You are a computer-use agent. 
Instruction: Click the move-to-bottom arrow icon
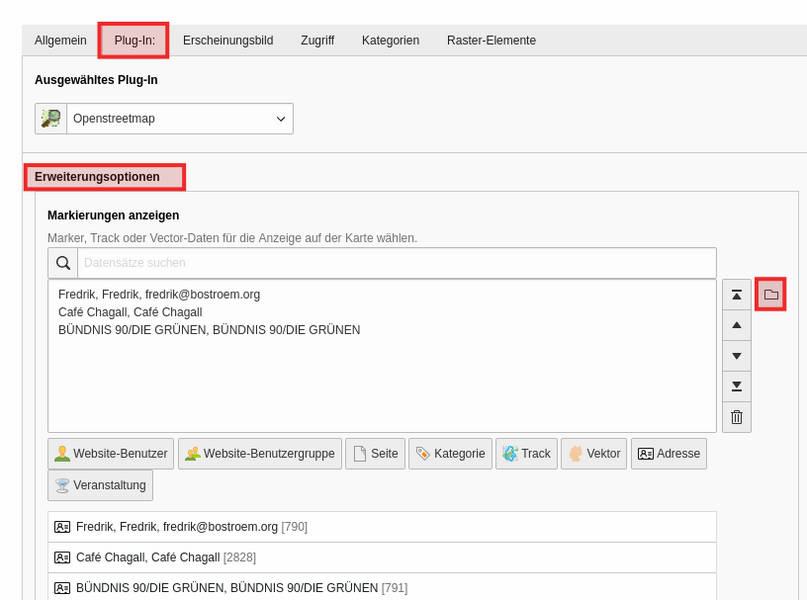pyautogui.click(x=736, y=386)
